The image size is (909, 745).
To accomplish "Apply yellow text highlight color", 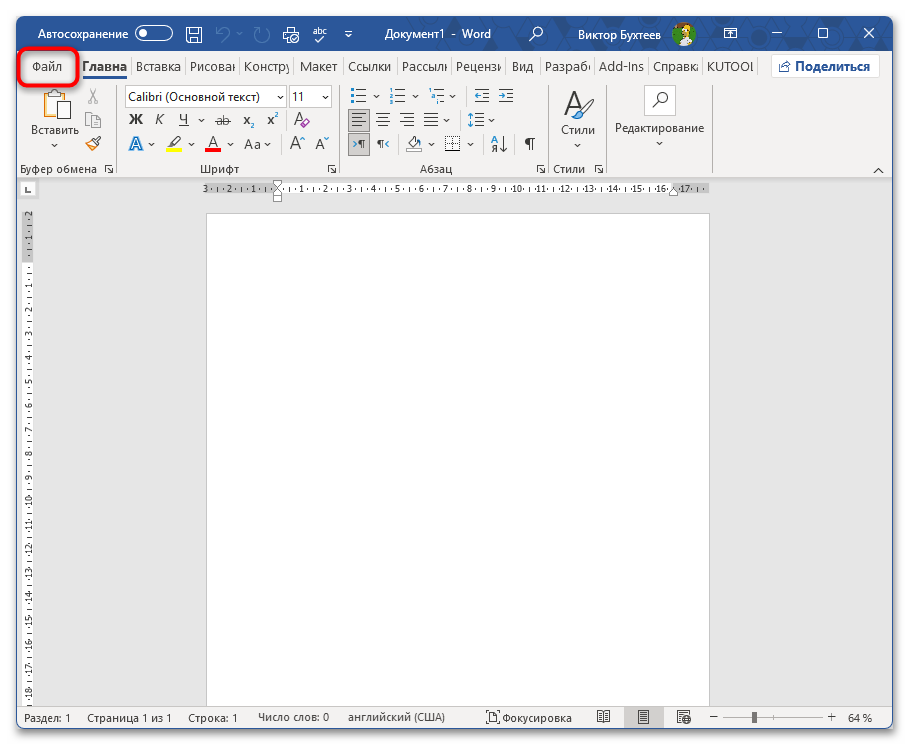I will 172,144.
